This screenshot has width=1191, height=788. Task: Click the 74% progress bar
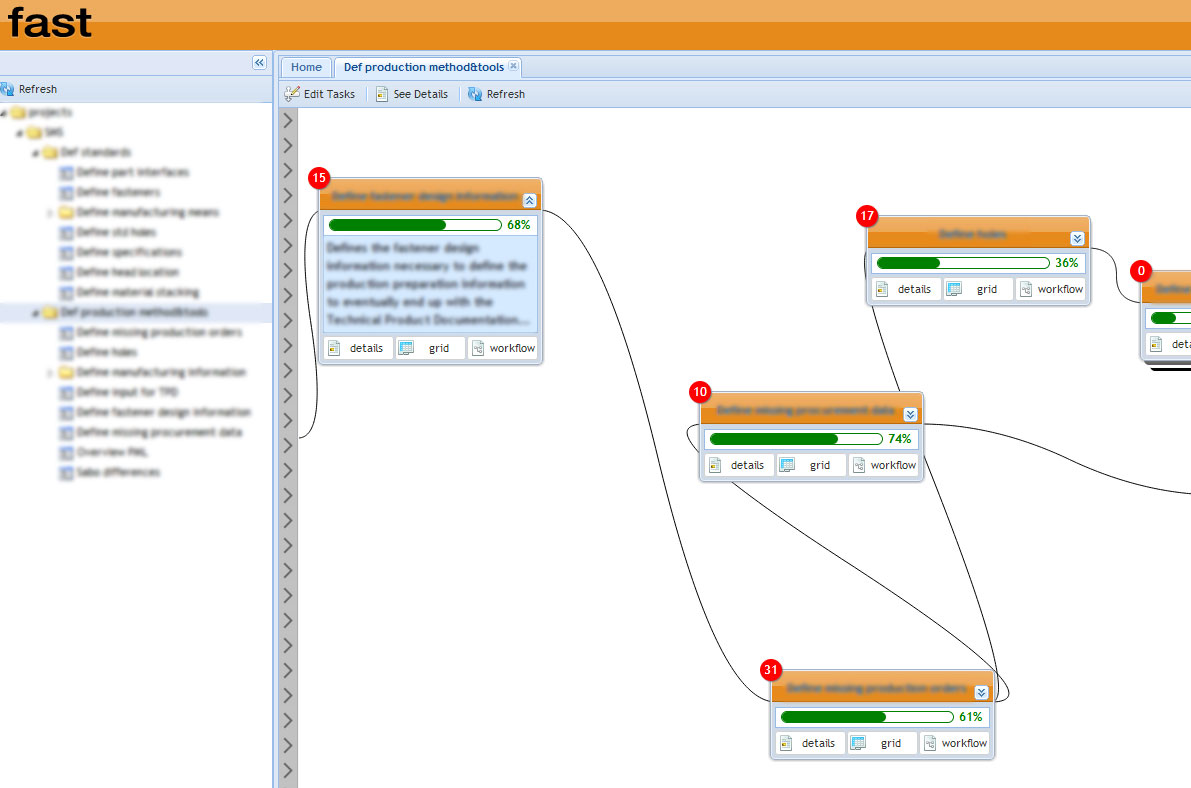tap(795, 439)
